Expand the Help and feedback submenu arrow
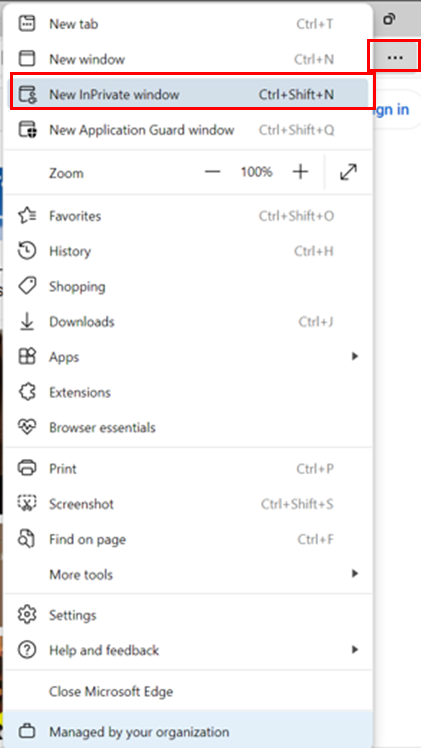Viewport: 421px width, 748px height. 354,649
